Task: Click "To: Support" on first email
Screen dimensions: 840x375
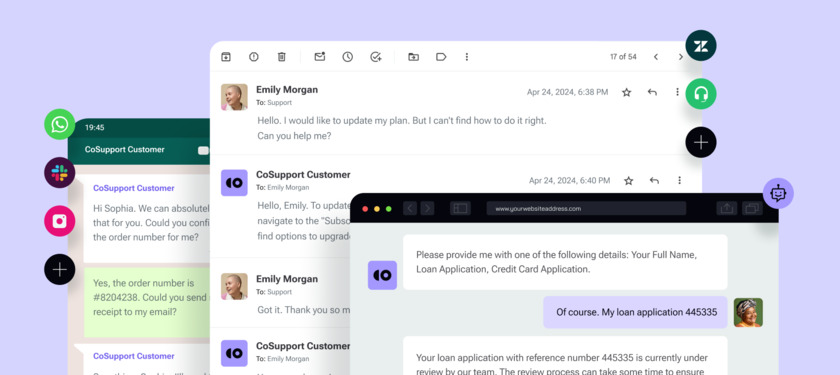Action: click(x=274, y=102)
